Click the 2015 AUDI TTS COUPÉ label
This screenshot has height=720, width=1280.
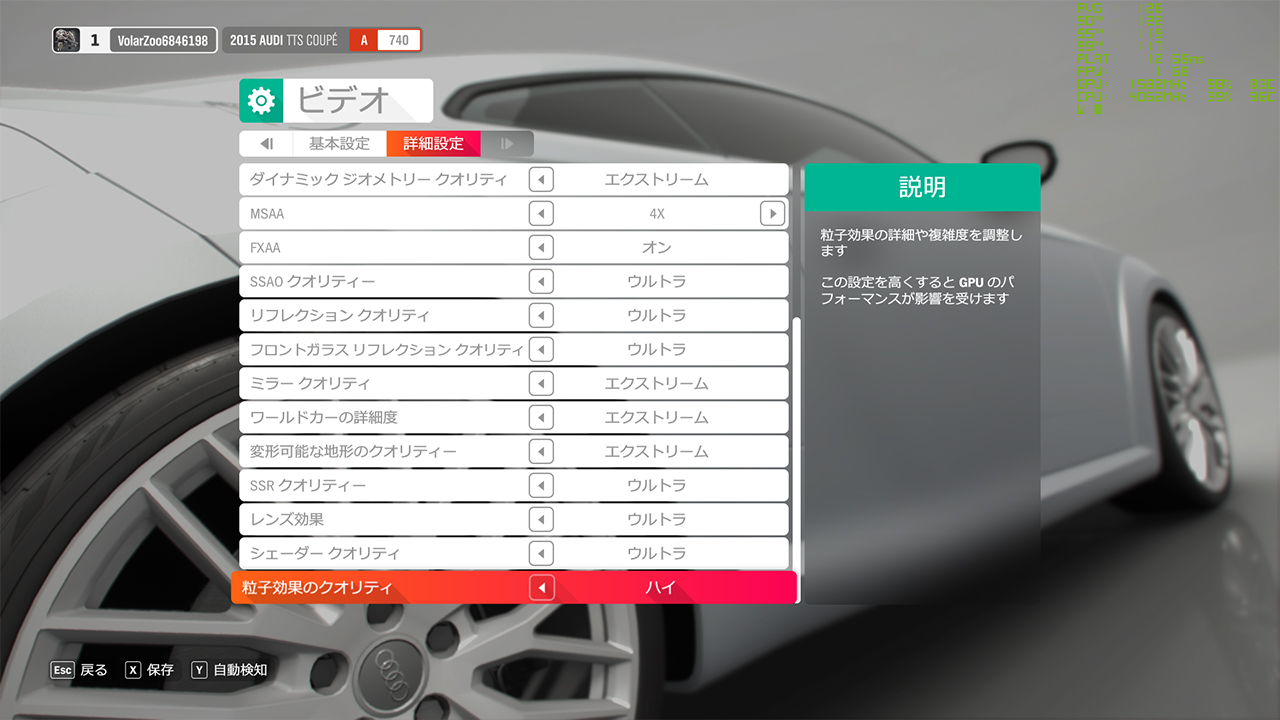284,40
